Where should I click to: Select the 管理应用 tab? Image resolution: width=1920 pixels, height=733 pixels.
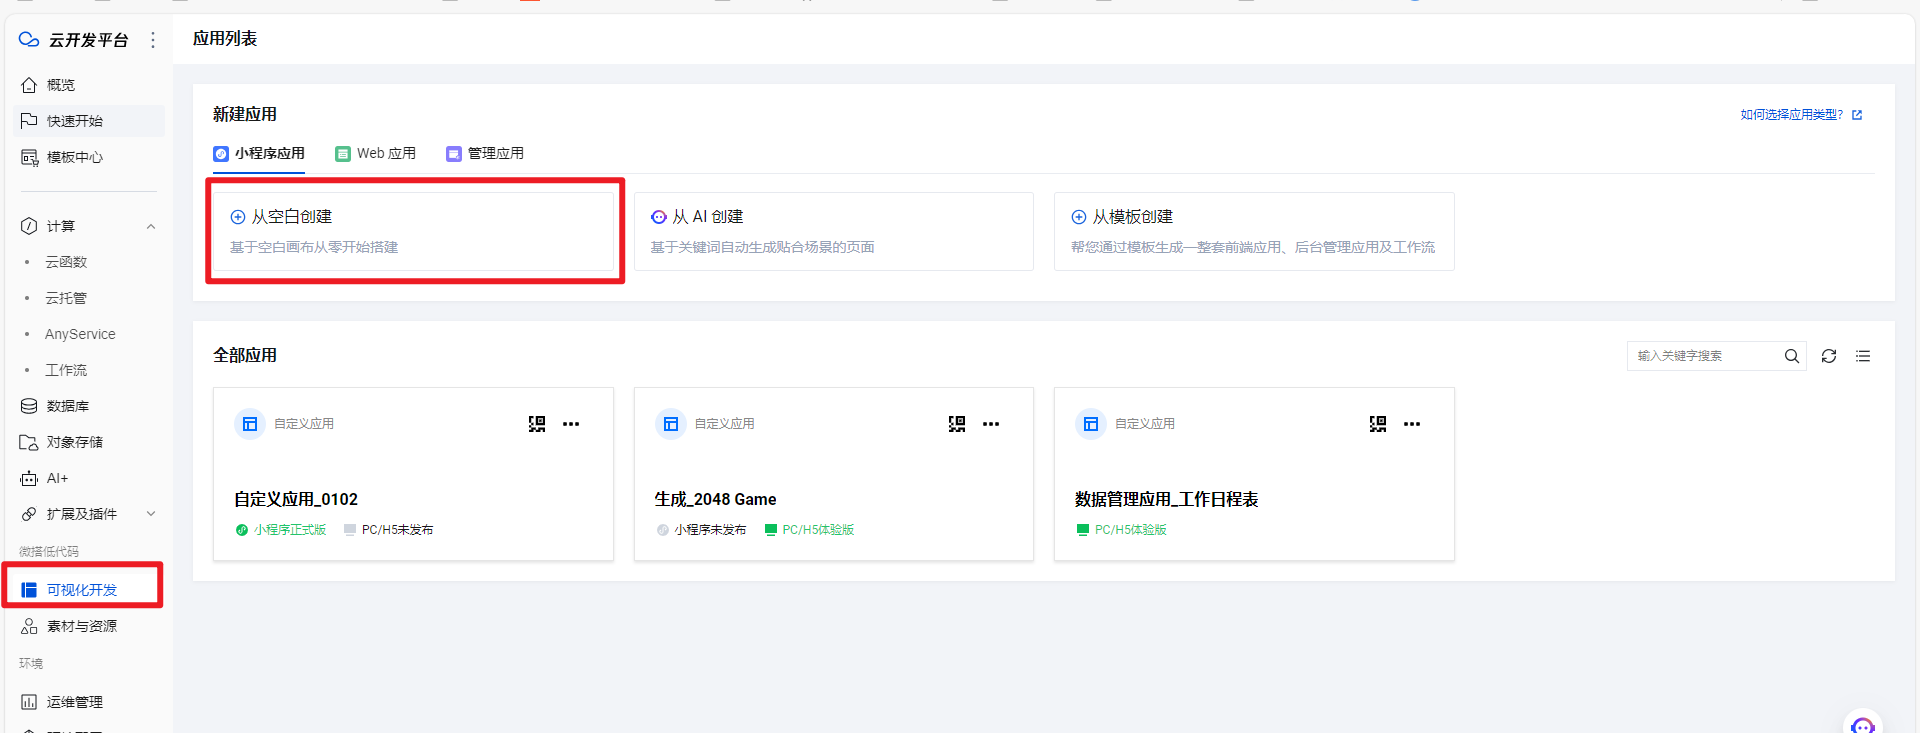click(x=485, y=154)
